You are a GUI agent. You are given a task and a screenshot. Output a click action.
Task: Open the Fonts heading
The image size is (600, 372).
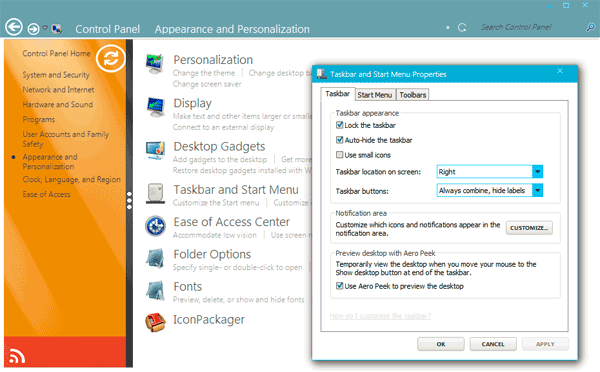pos(188,287)
